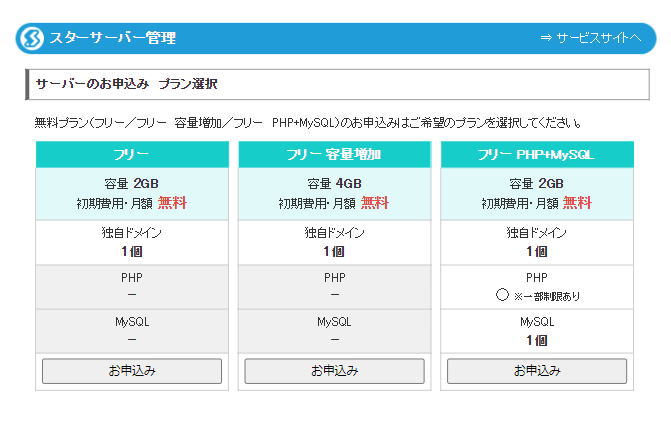Viewport: 671px width, 441px height.
Task: Click the スターサーバー管理 header title
Action: pos(113,38)
